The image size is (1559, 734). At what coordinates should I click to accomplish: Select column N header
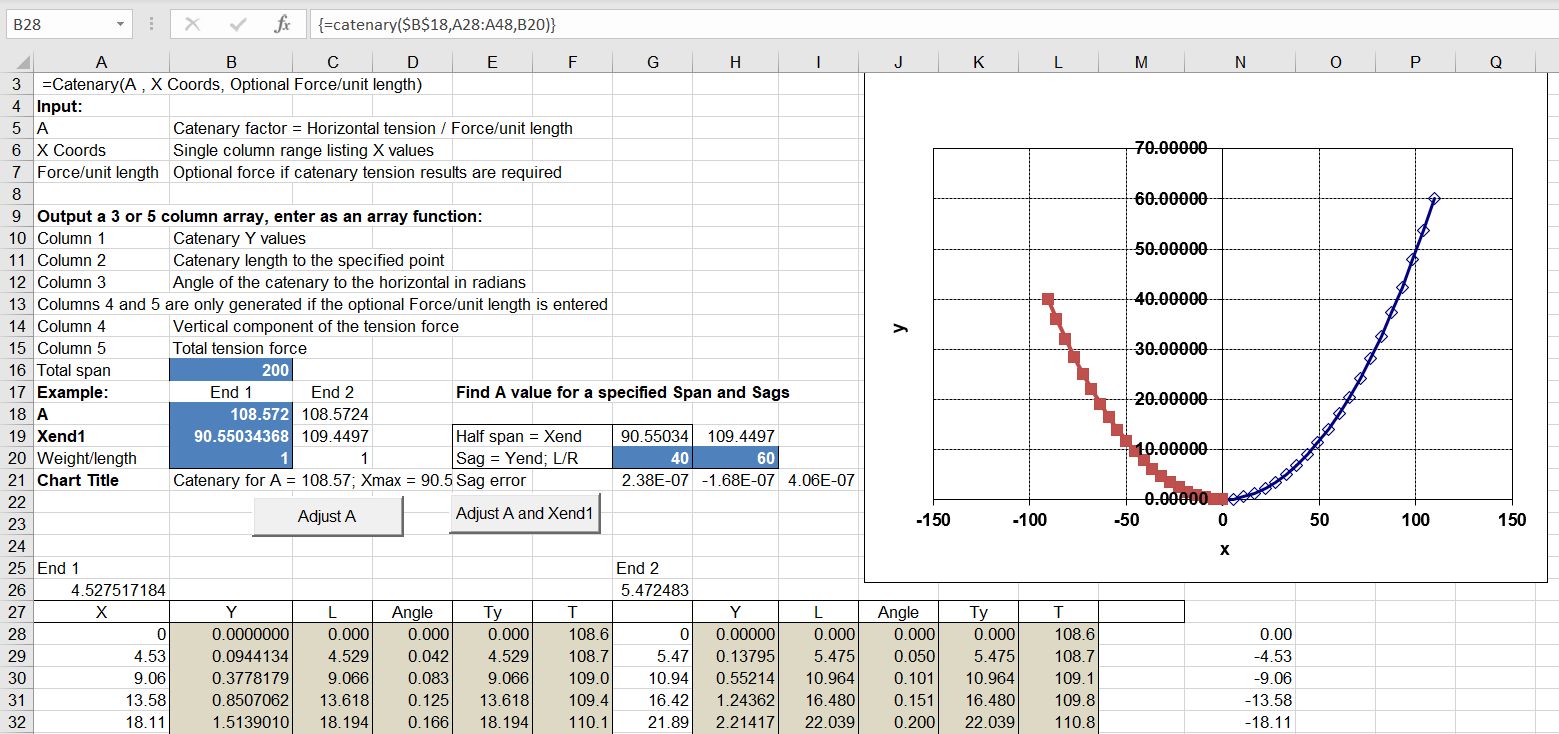(1240, 62)
